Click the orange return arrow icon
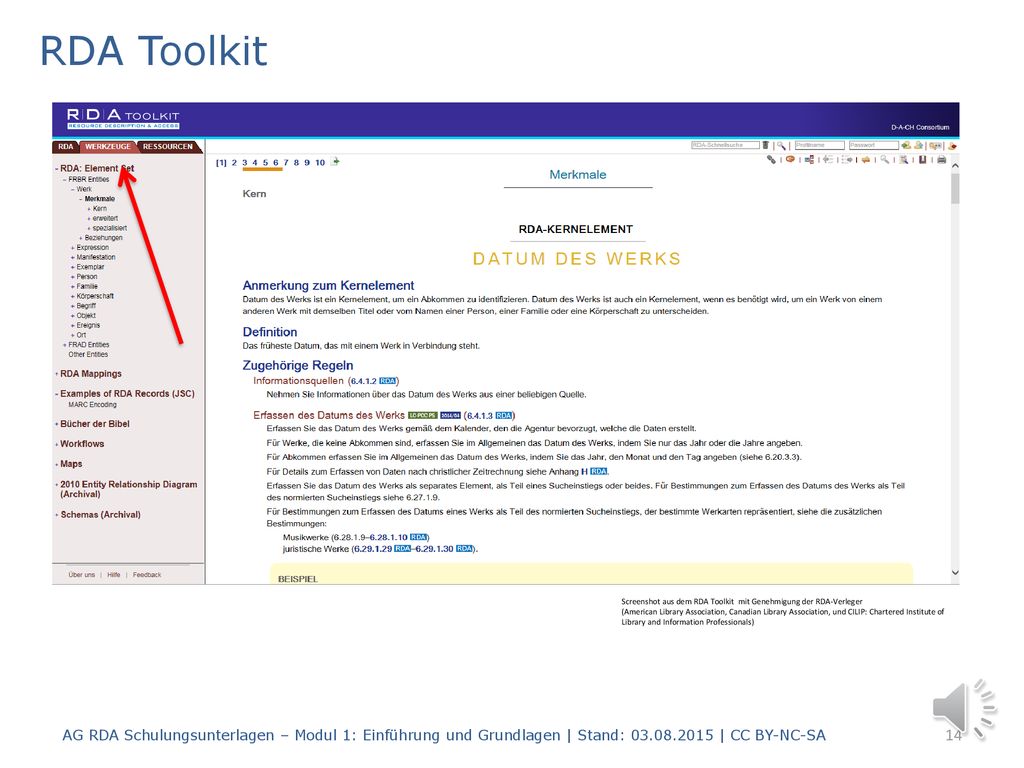The image size is (1024, 768). pos(866,159)
